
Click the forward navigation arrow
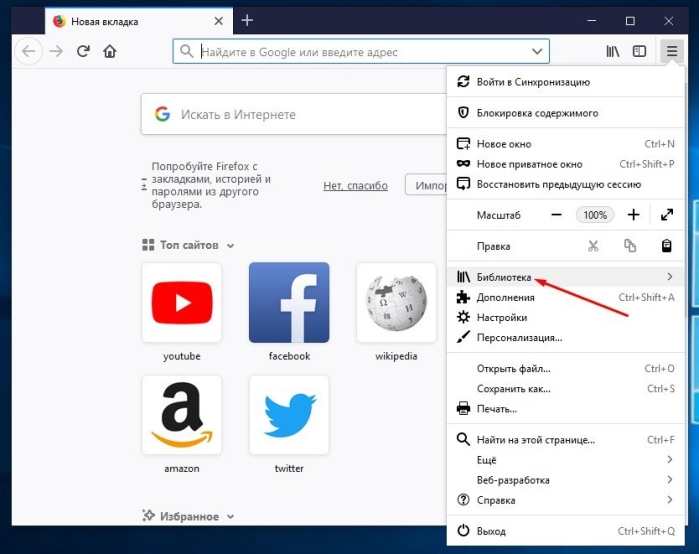click(56, 52)
